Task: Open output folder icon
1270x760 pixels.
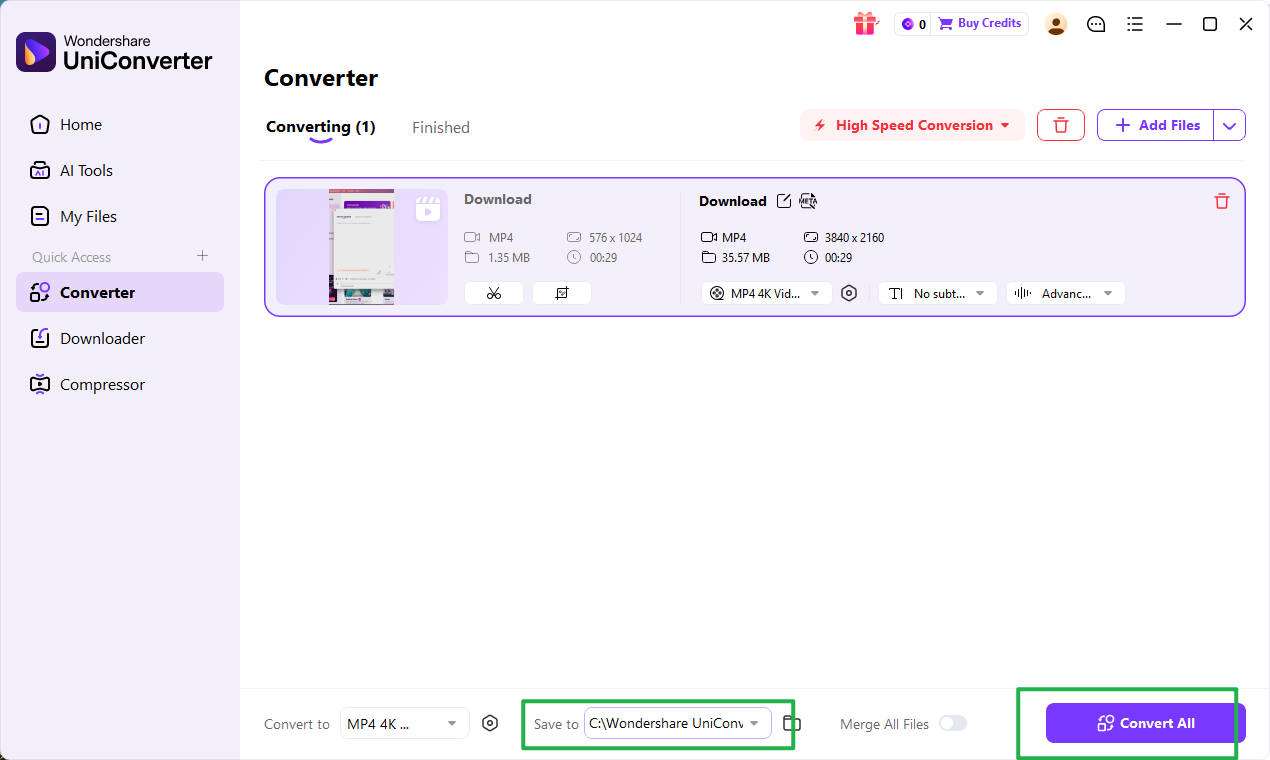Action: (792, 723)
